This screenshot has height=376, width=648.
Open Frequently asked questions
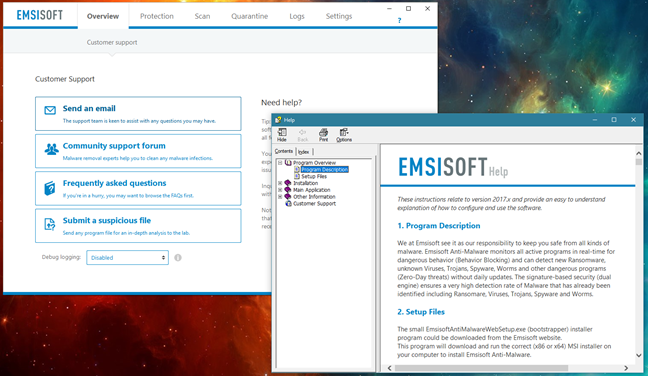[x=138, y=188]
